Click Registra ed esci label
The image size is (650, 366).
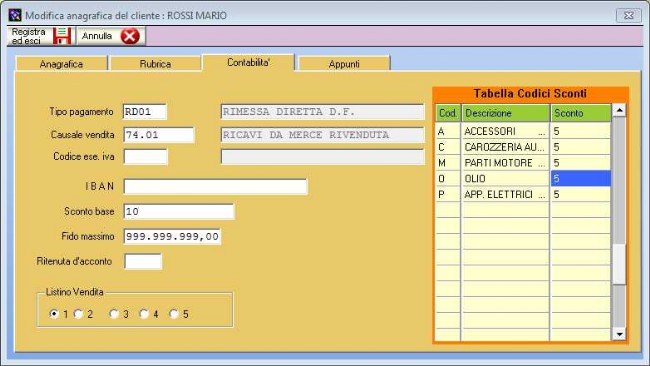click(28, 36)
